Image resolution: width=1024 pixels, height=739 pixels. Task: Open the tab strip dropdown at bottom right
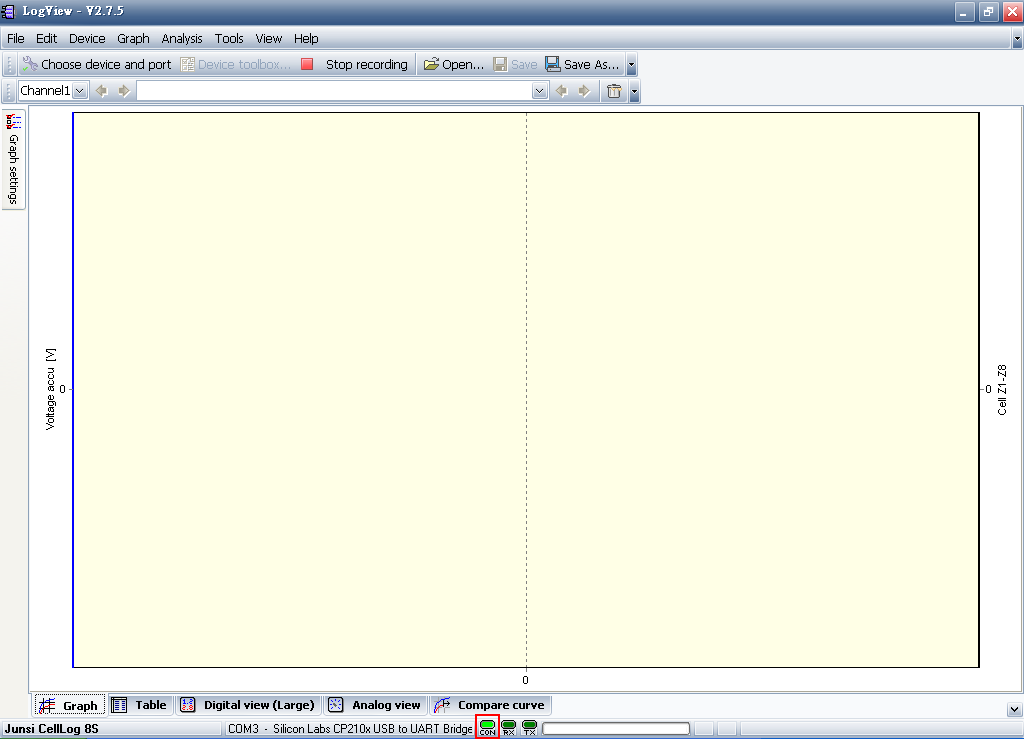click(x=1014, y=710)
